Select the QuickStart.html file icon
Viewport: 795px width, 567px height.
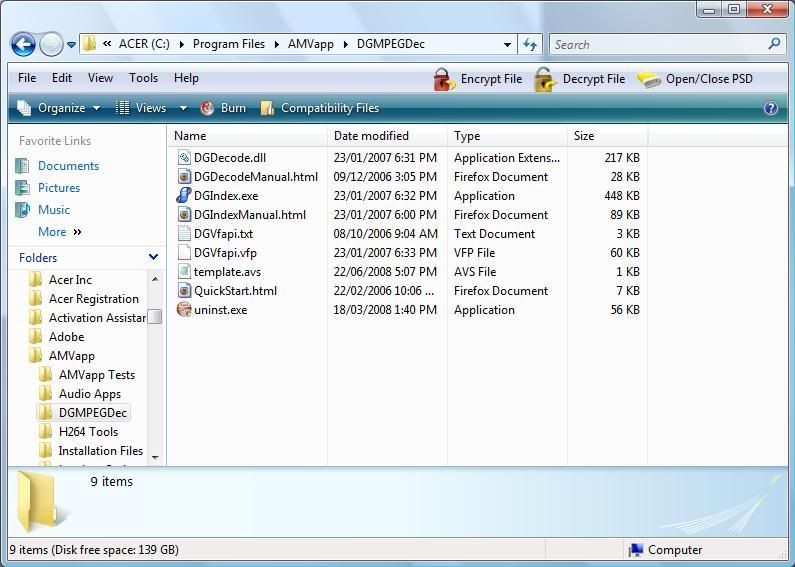click(x=184, y=291)
